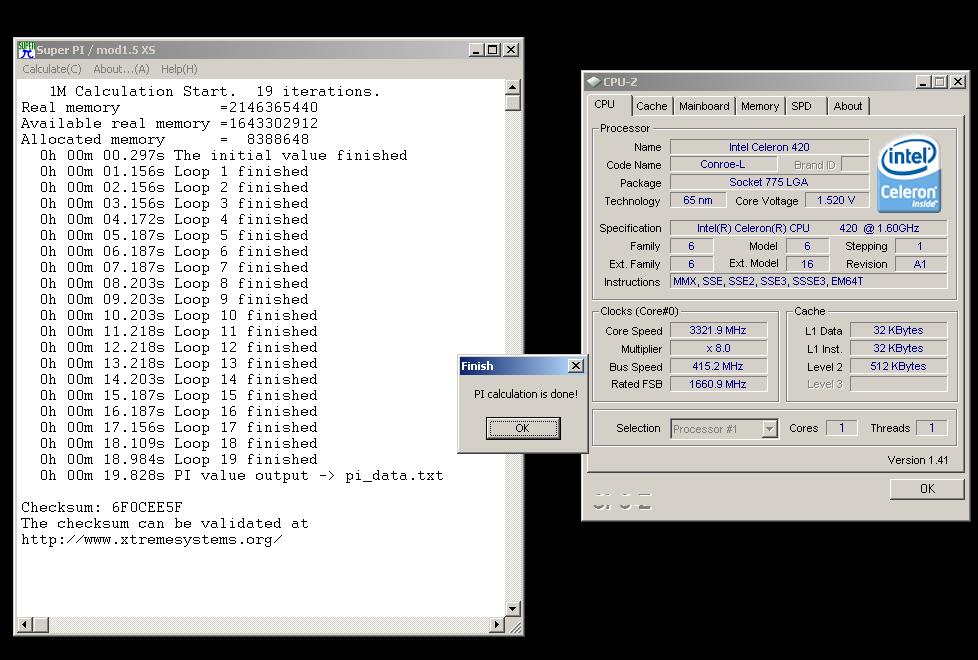Click the Code Name field Conroe-L
The height and width of the screenshot is (660, 978).
[x=723, y=165]
